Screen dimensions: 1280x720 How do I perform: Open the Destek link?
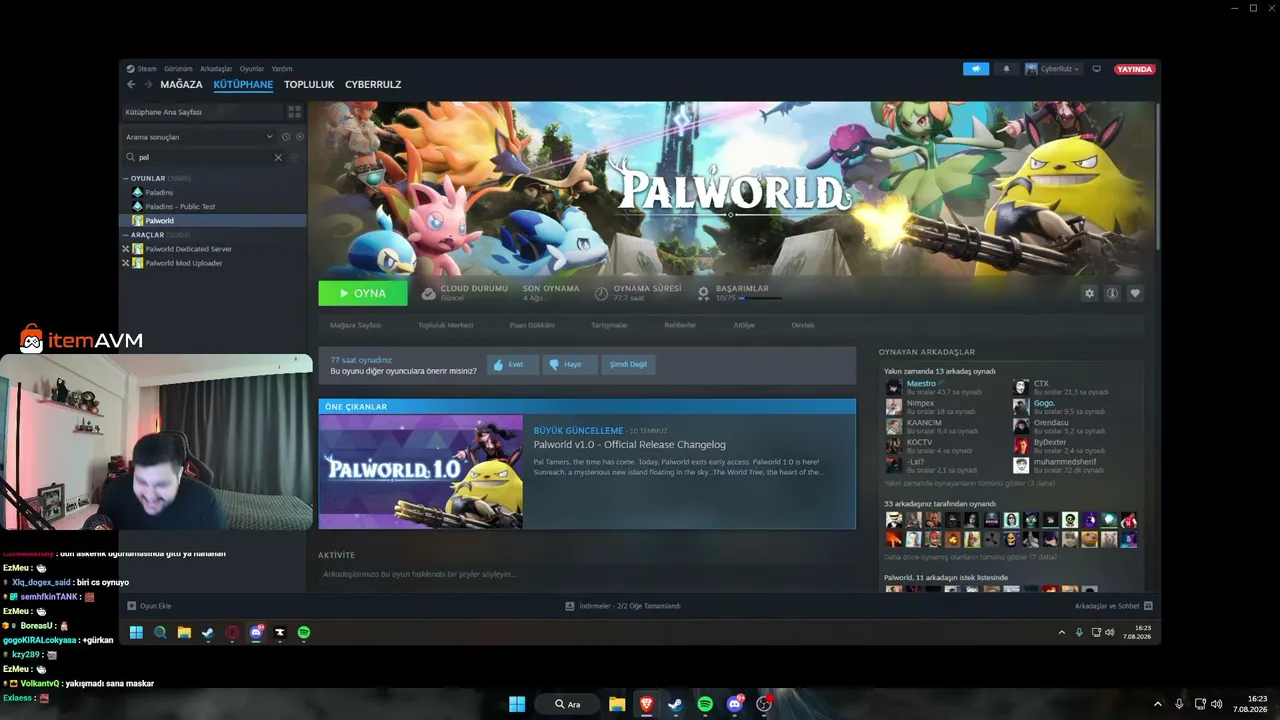(x=803, y=325)
